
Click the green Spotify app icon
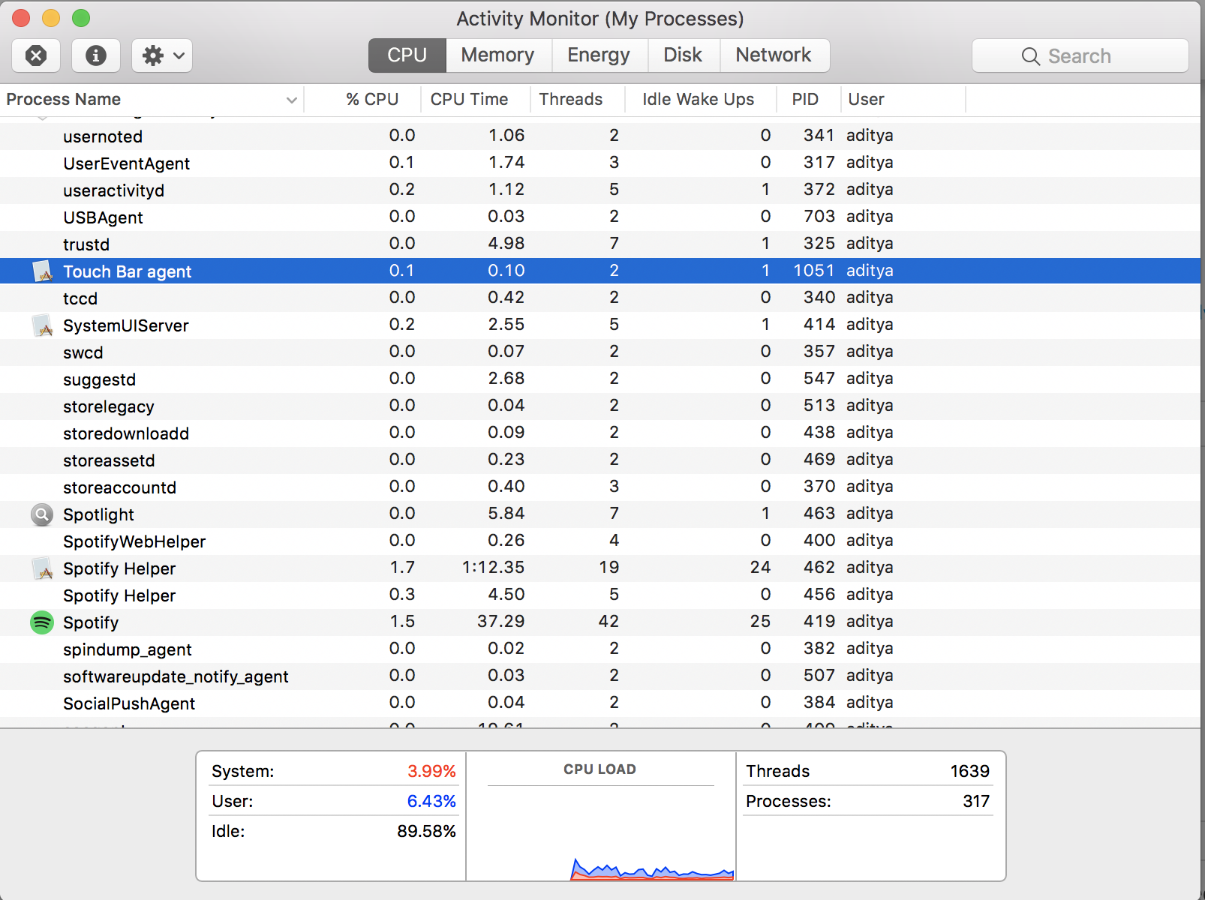42,622
